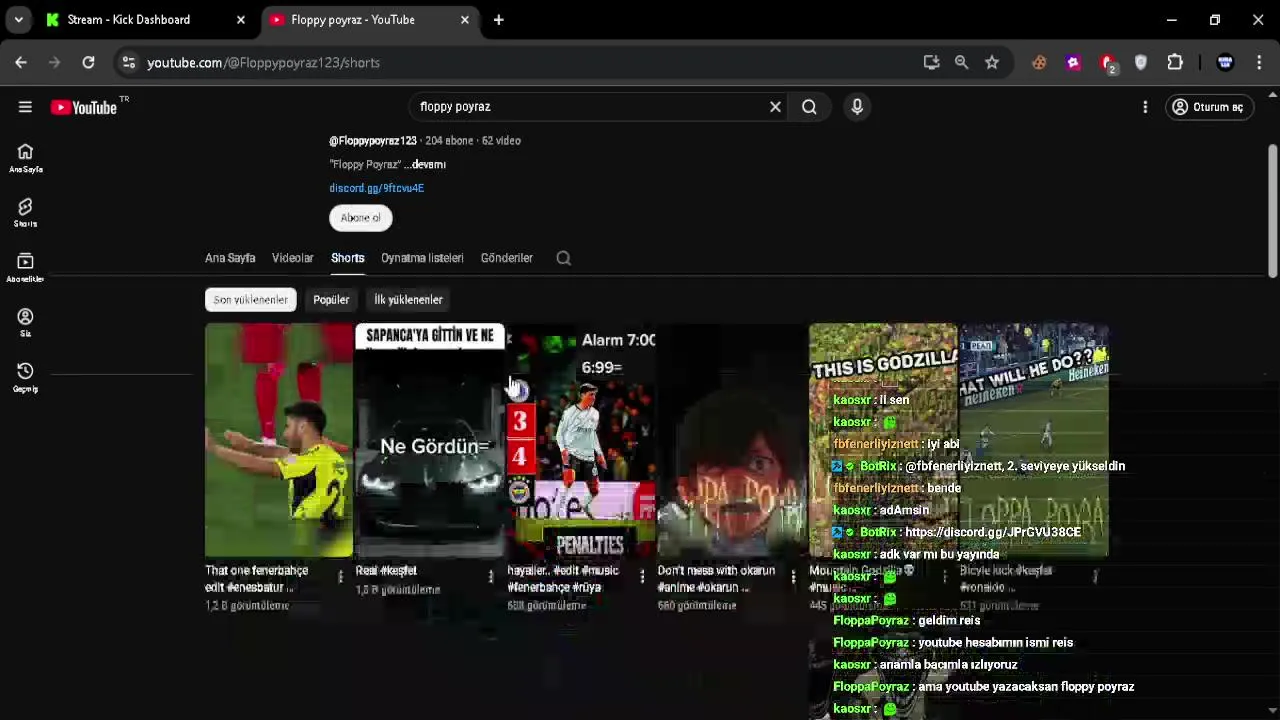
Task: Select the Son yüklenenler filter chip
Action: (250, 300)
